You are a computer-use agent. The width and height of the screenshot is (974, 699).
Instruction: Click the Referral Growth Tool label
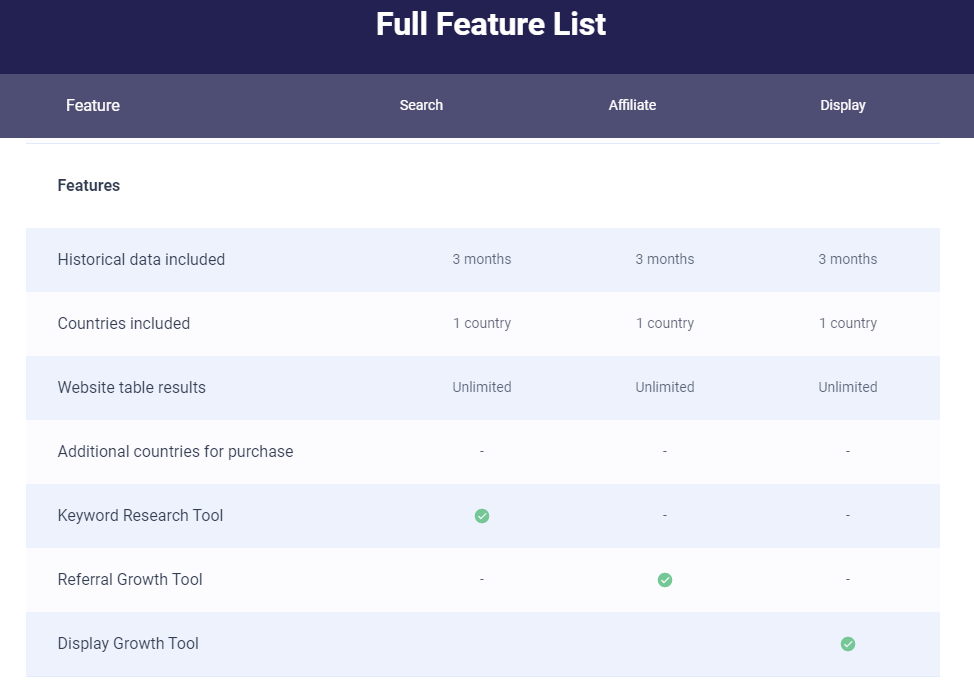point(130,580)
